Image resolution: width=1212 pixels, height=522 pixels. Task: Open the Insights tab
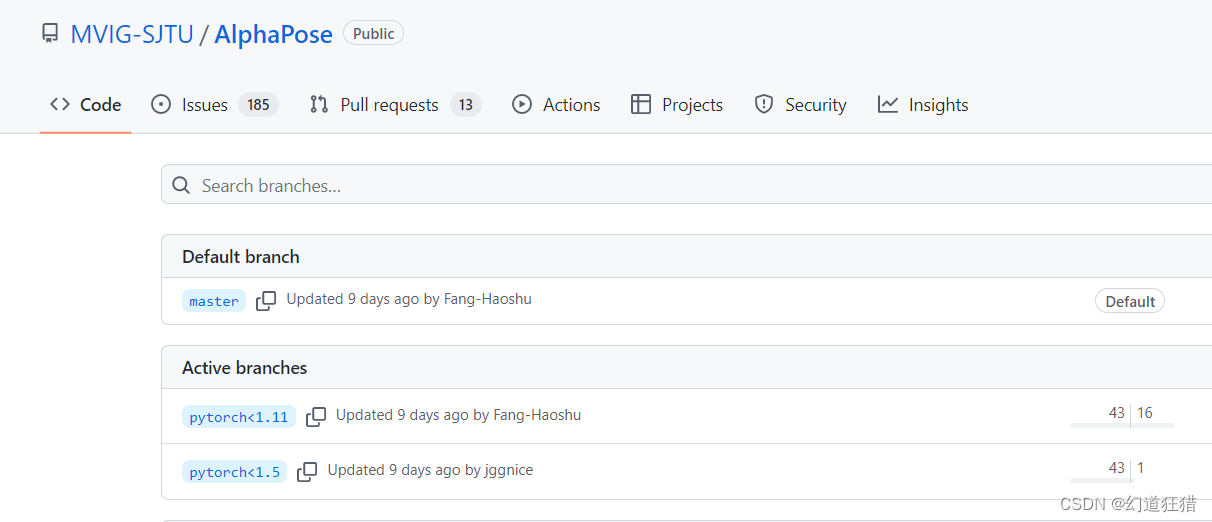point(923,105)
